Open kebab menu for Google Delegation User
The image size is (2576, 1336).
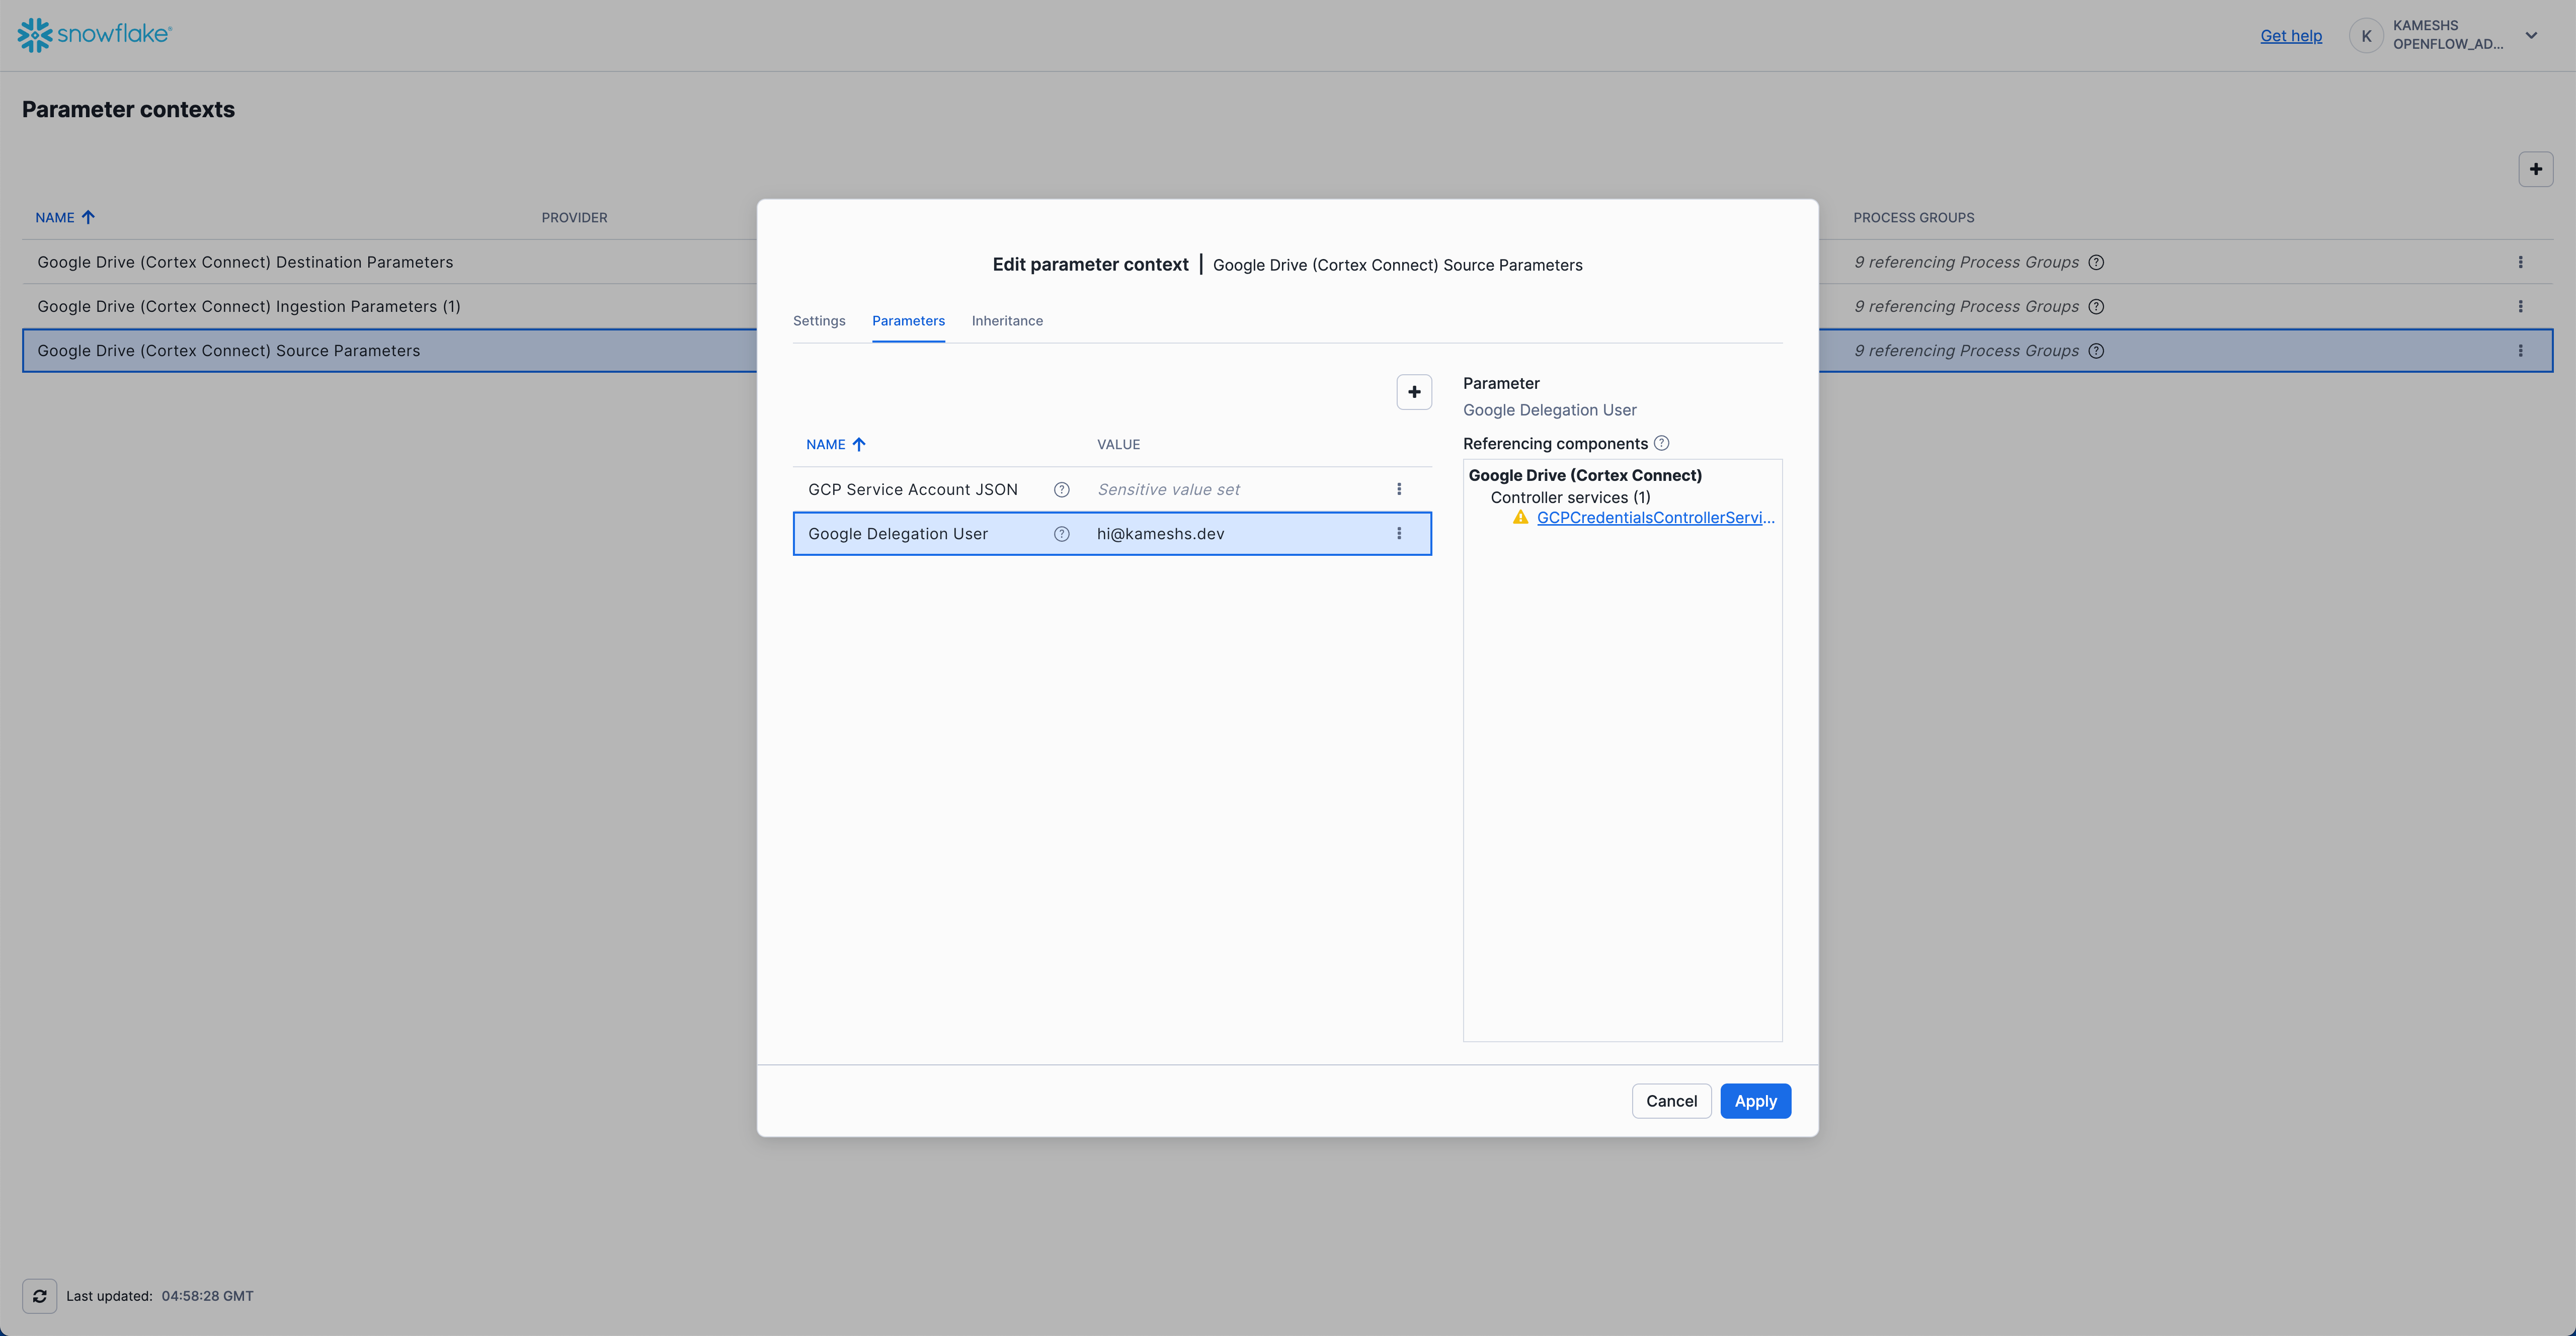point(1399,534)
